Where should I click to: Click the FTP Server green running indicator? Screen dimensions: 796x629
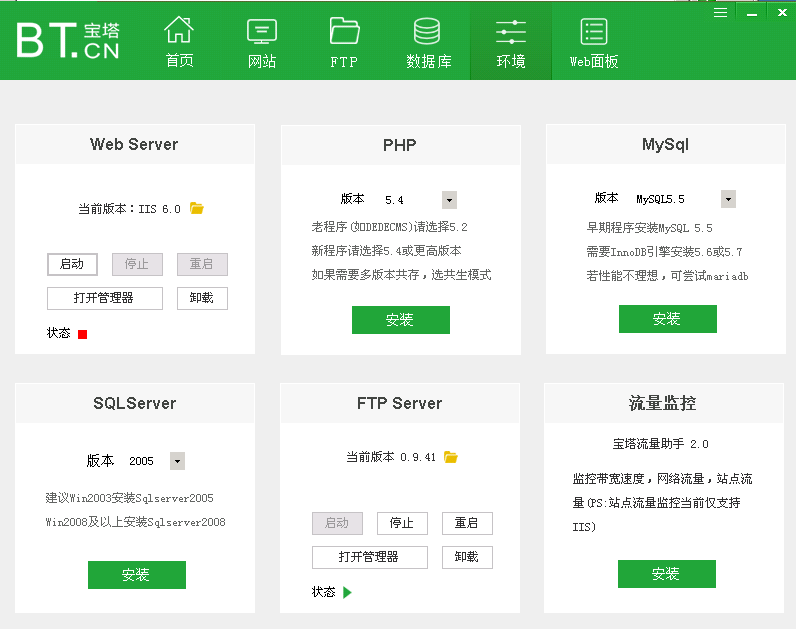click(347, 592)
